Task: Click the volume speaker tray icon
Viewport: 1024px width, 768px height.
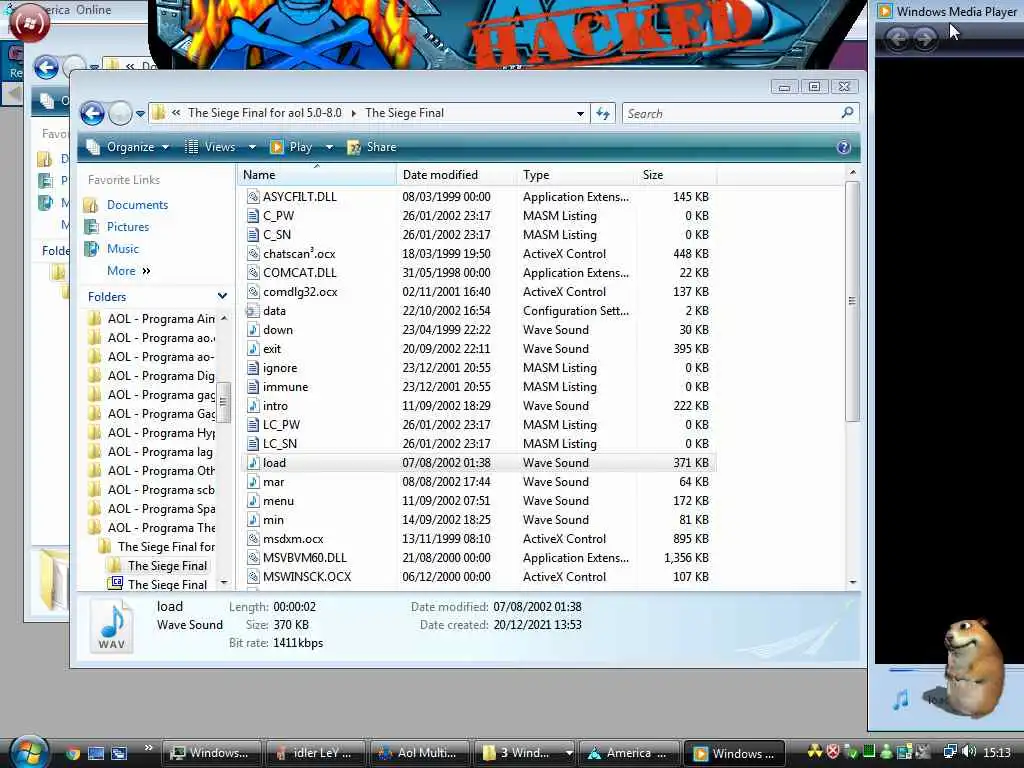Action: click(x=969, y=752)
